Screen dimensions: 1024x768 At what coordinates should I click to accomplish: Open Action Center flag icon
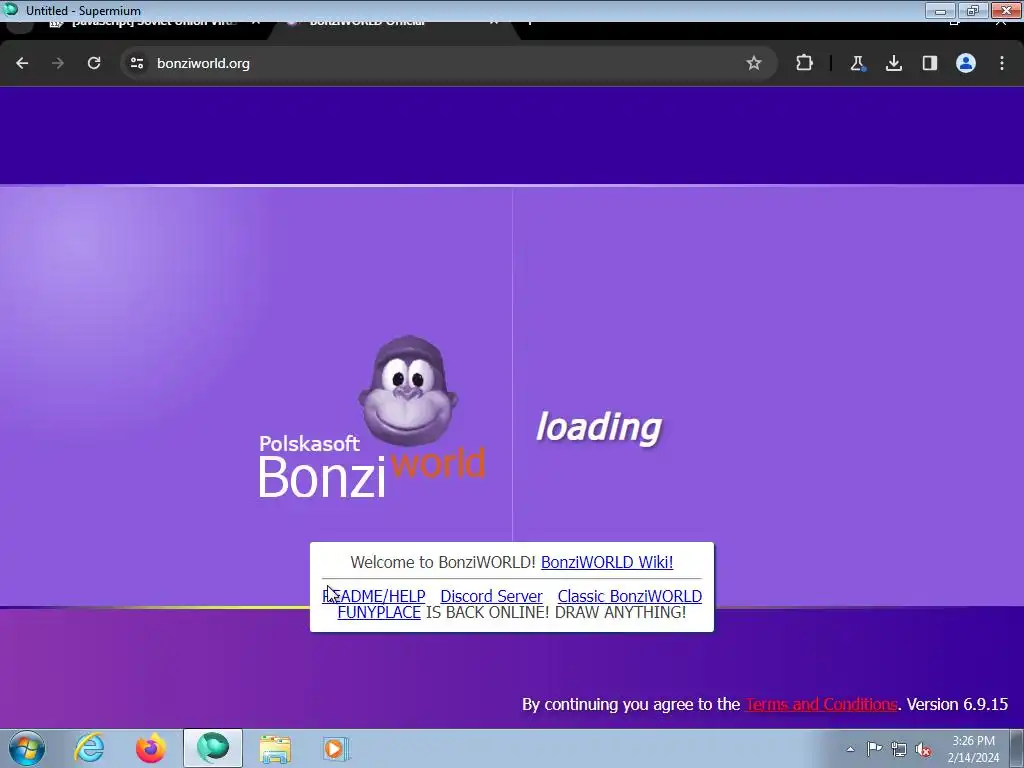coord(874,749)
